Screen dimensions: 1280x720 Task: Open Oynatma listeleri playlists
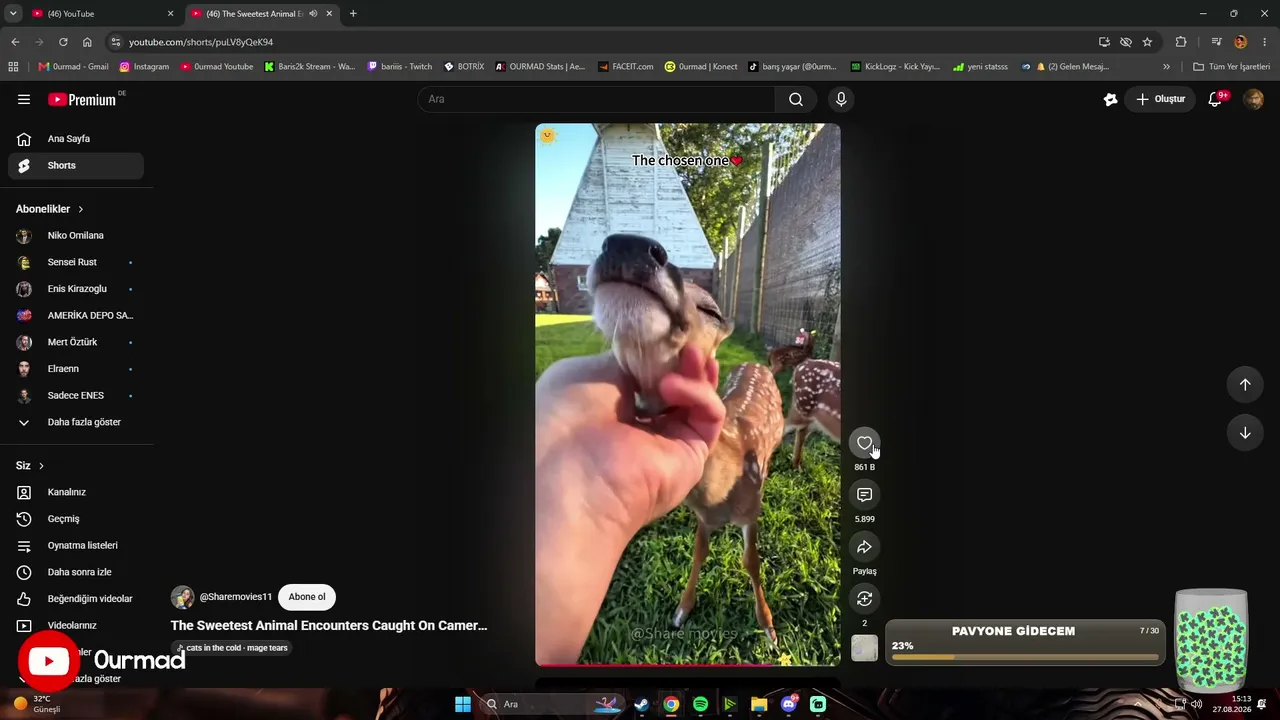point(76,545)
